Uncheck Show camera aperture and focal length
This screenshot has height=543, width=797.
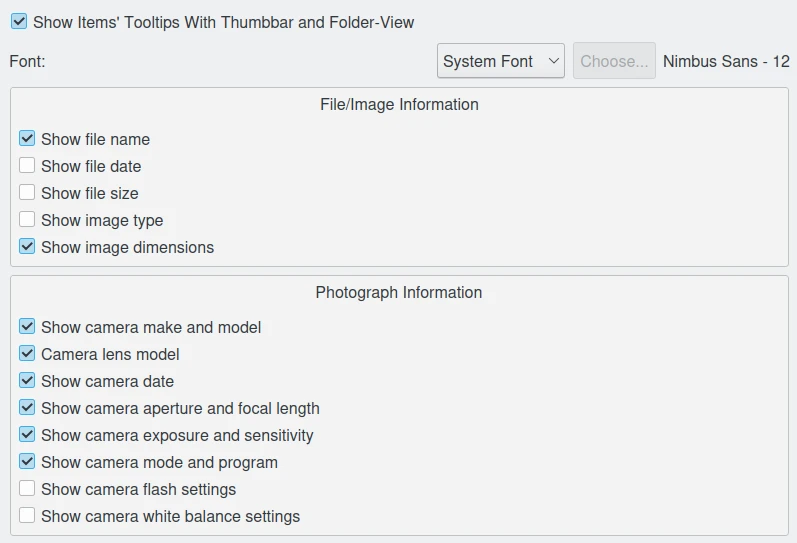click(x=27, y=408)
